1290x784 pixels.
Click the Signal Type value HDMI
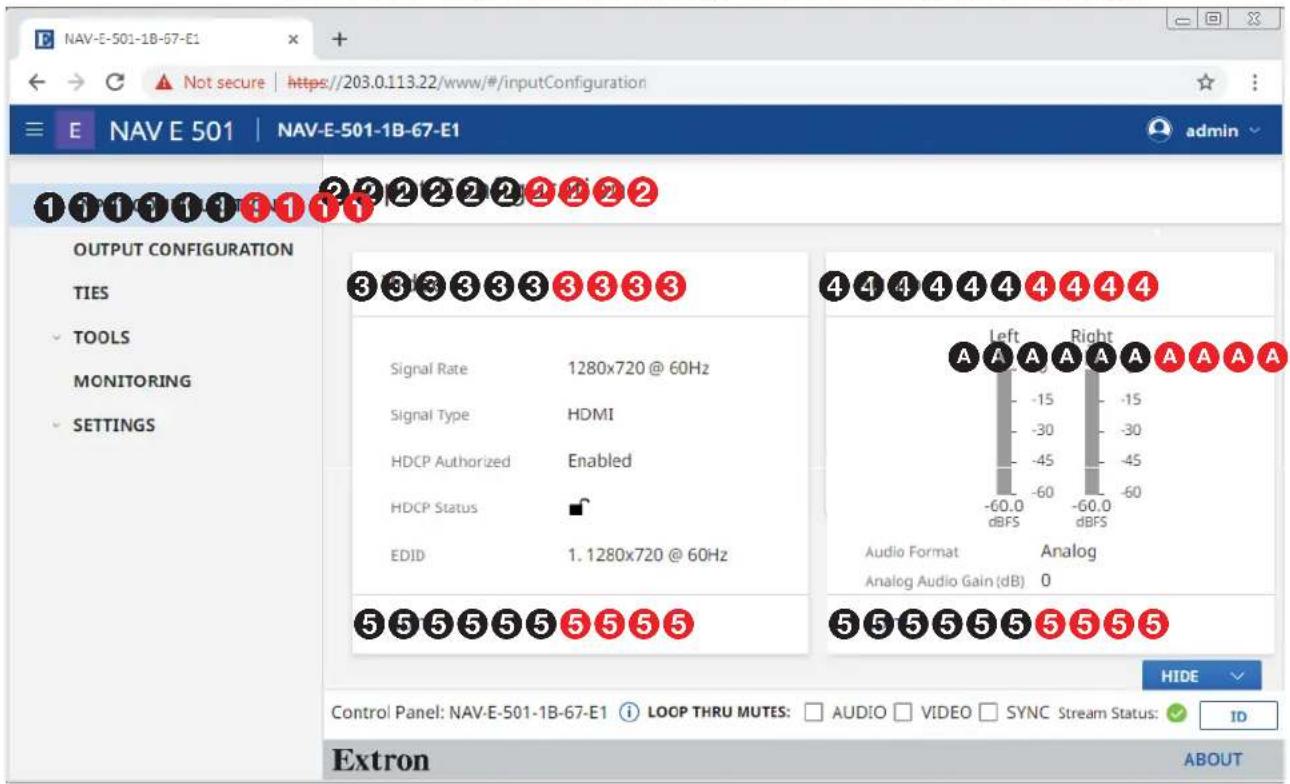pos(591,414)
